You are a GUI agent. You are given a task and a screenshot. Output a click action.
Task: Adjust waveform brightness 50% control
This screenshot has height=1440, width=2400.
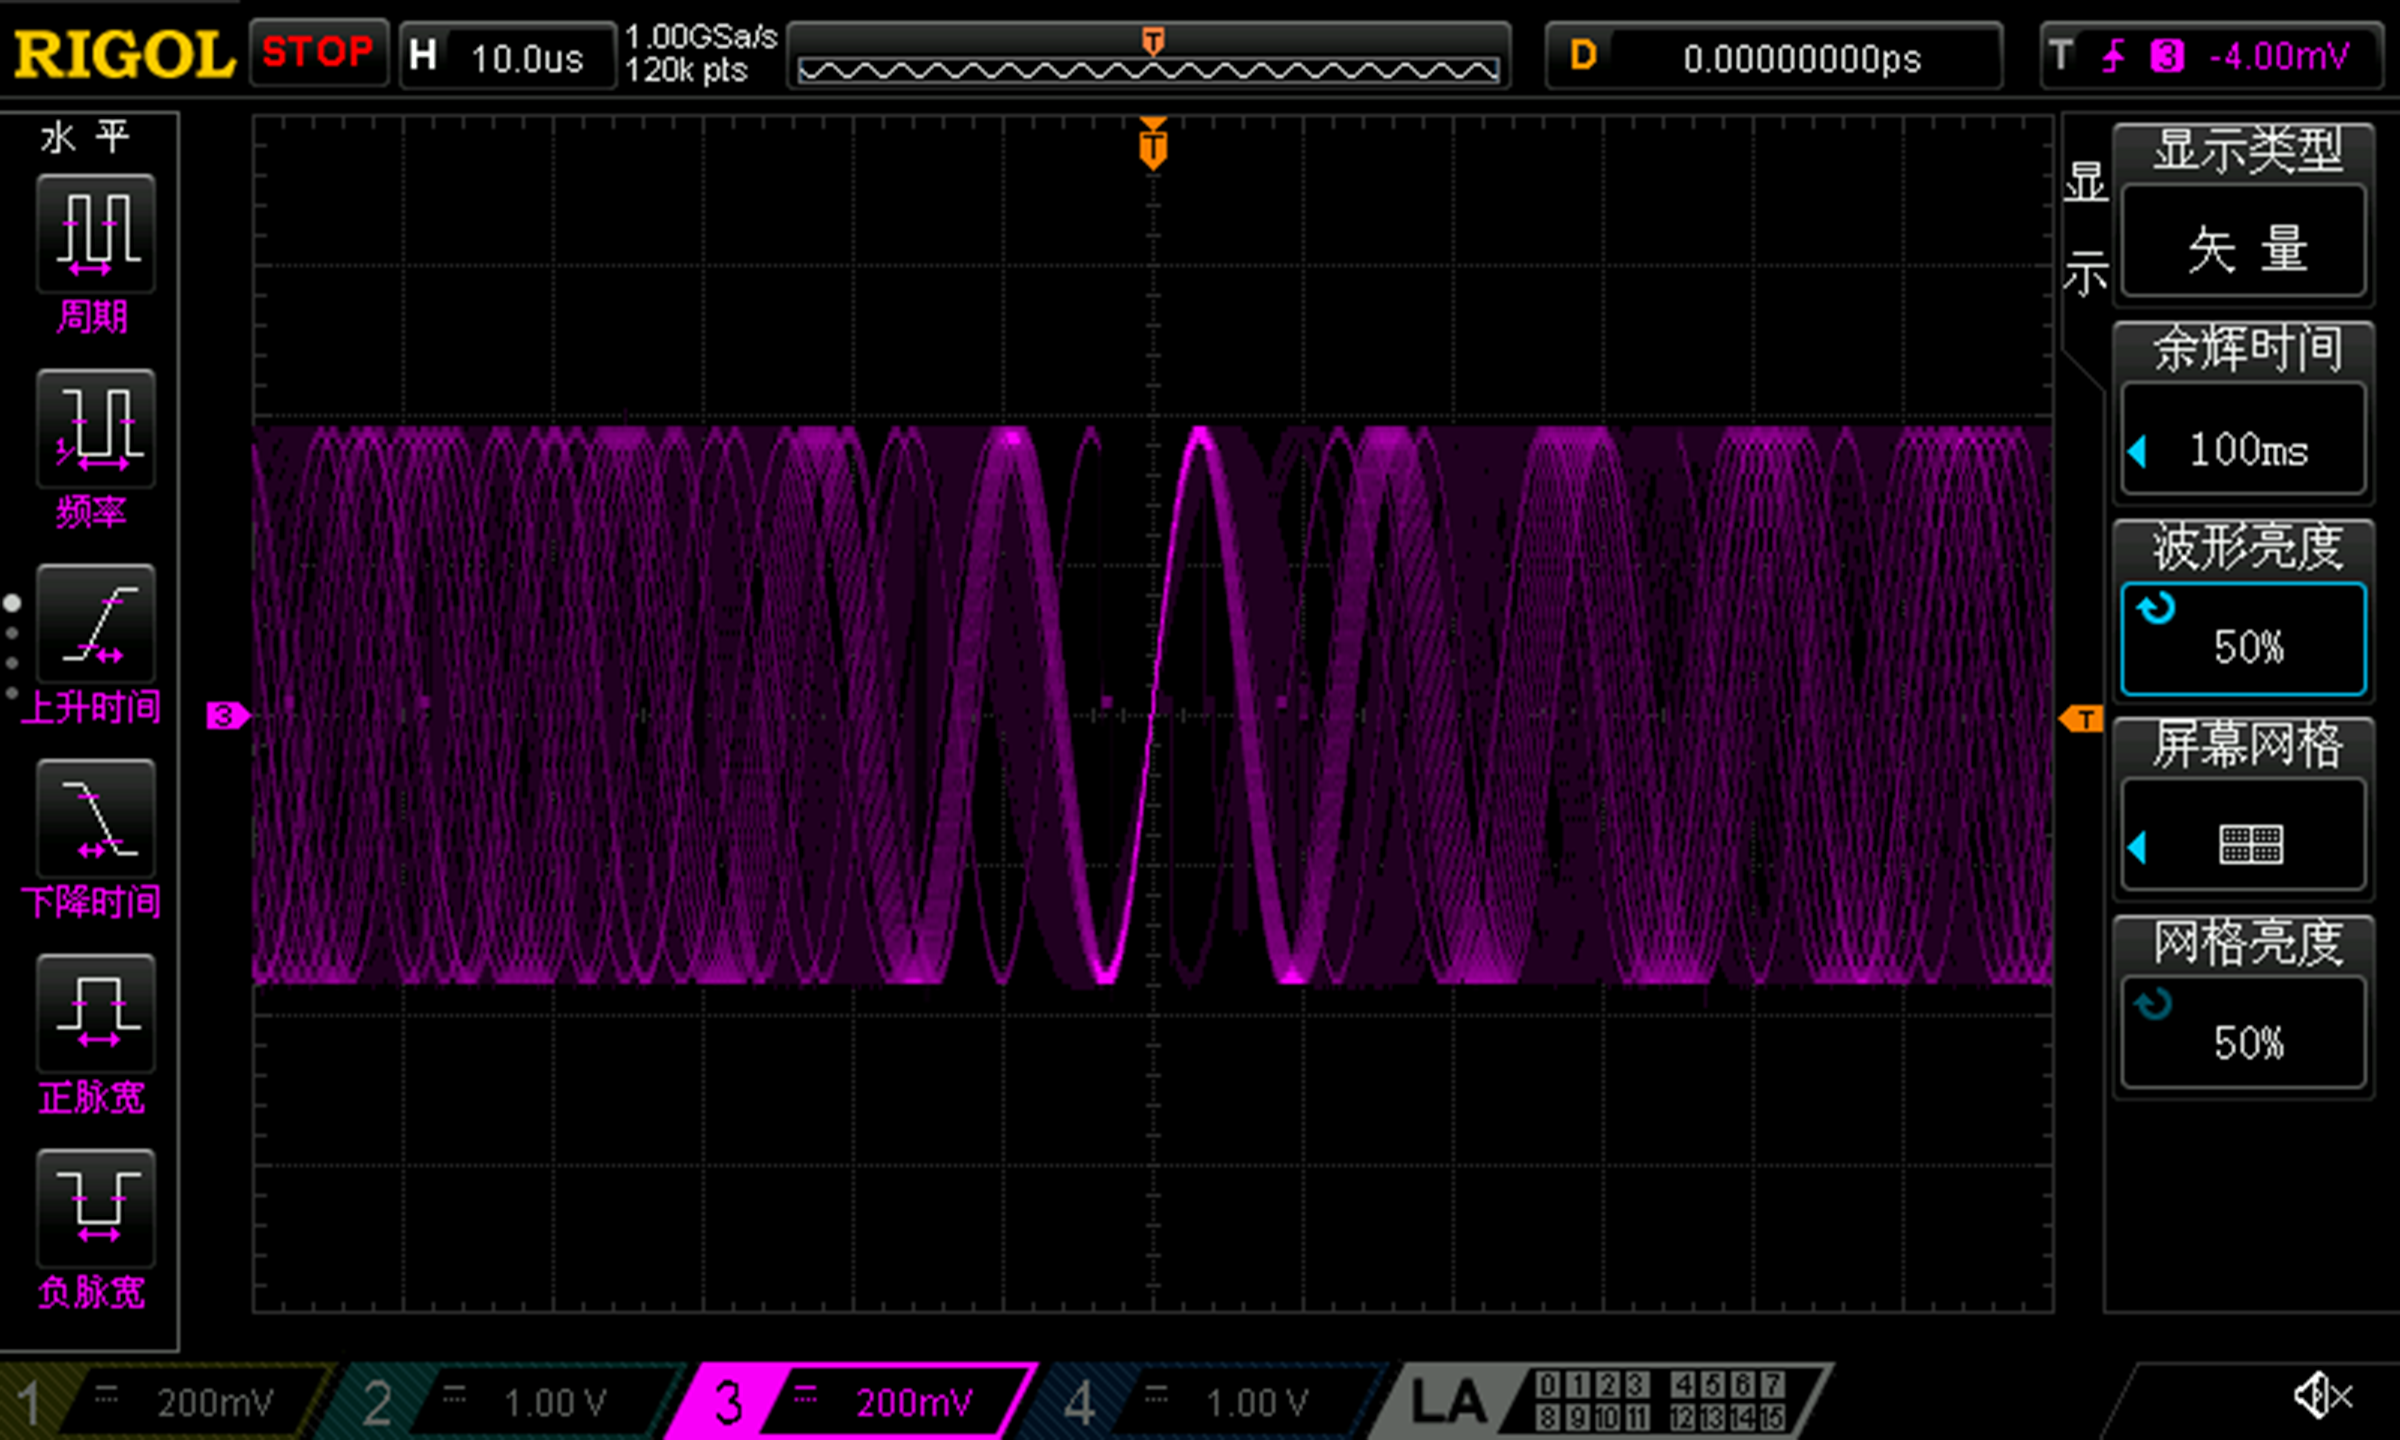pos(2243,640)
